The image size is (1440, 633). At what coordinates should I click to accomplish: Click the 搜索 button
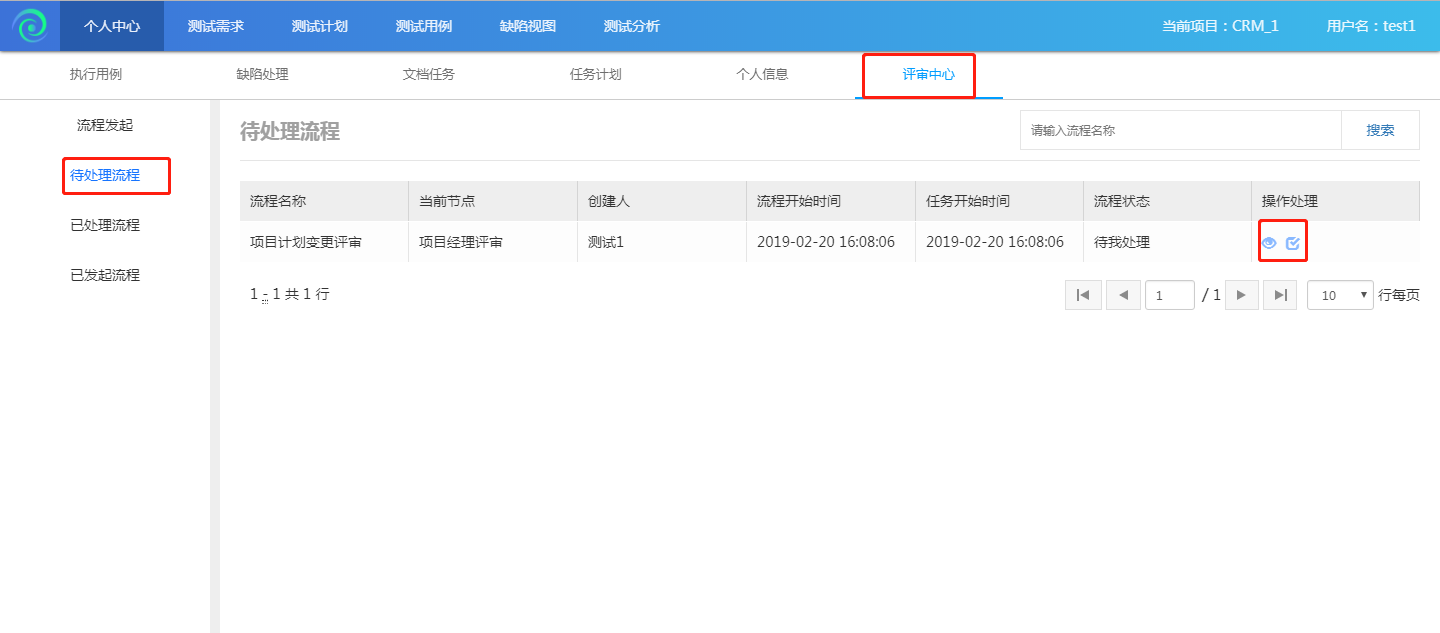pyautogui.click(x=1380, y=130)
